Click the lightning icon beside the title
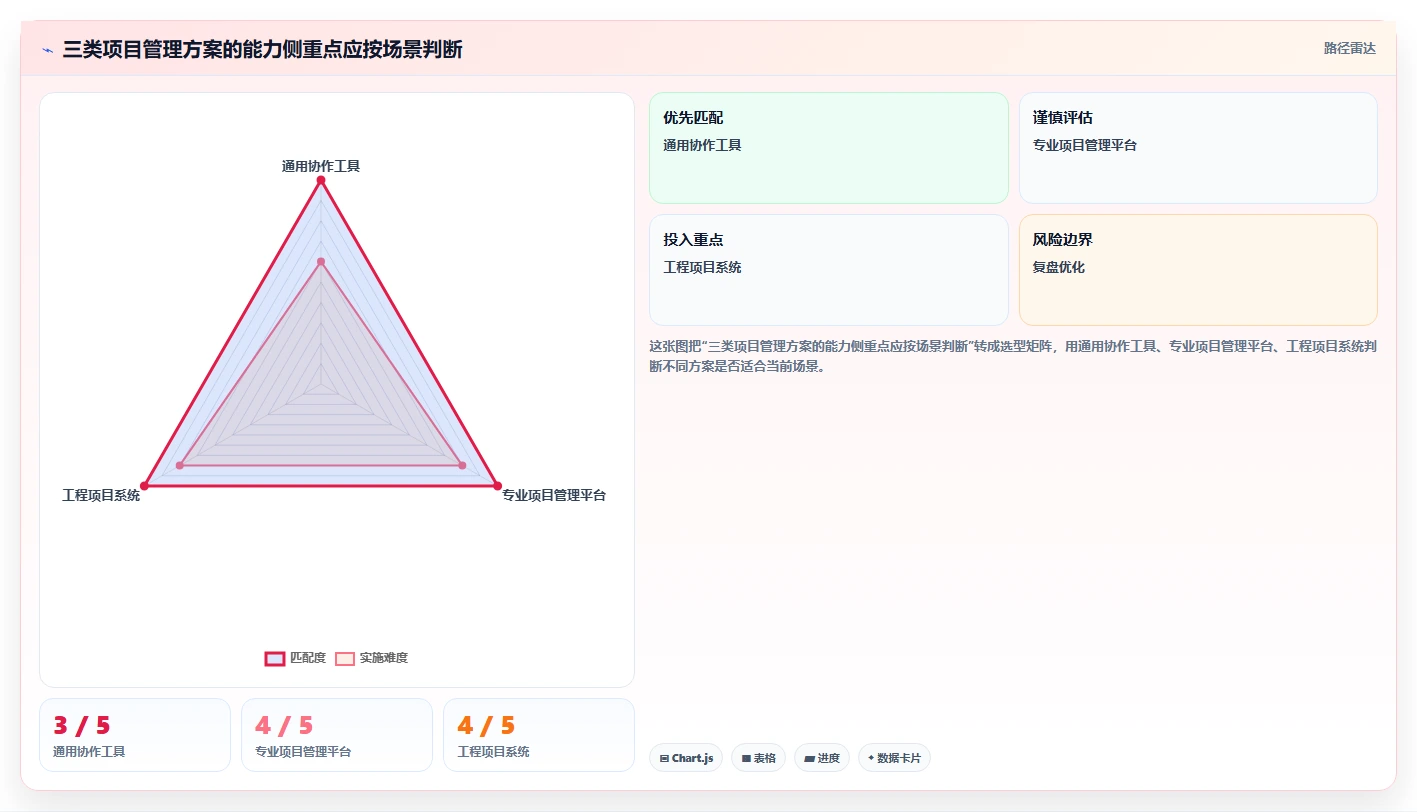 (48, 49)
